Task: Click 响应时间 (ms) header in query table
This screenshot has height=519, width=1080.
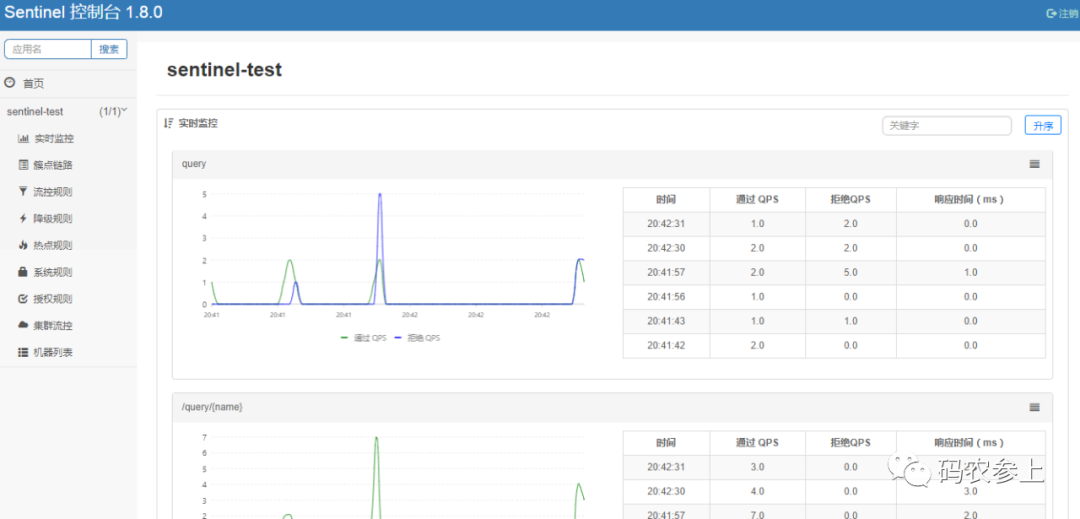Action: [970, 200]
